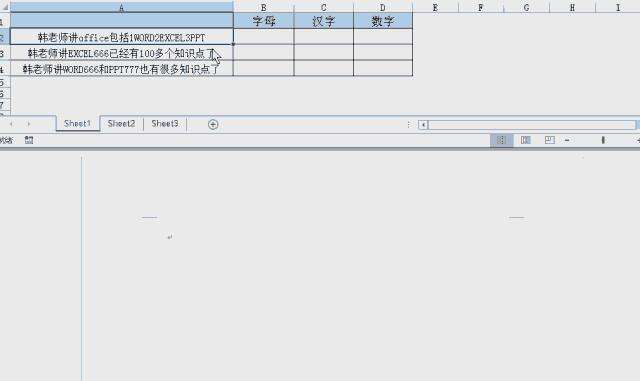Click the zoom out minus button
Screen dimensions: 640x381
point(567,140)
